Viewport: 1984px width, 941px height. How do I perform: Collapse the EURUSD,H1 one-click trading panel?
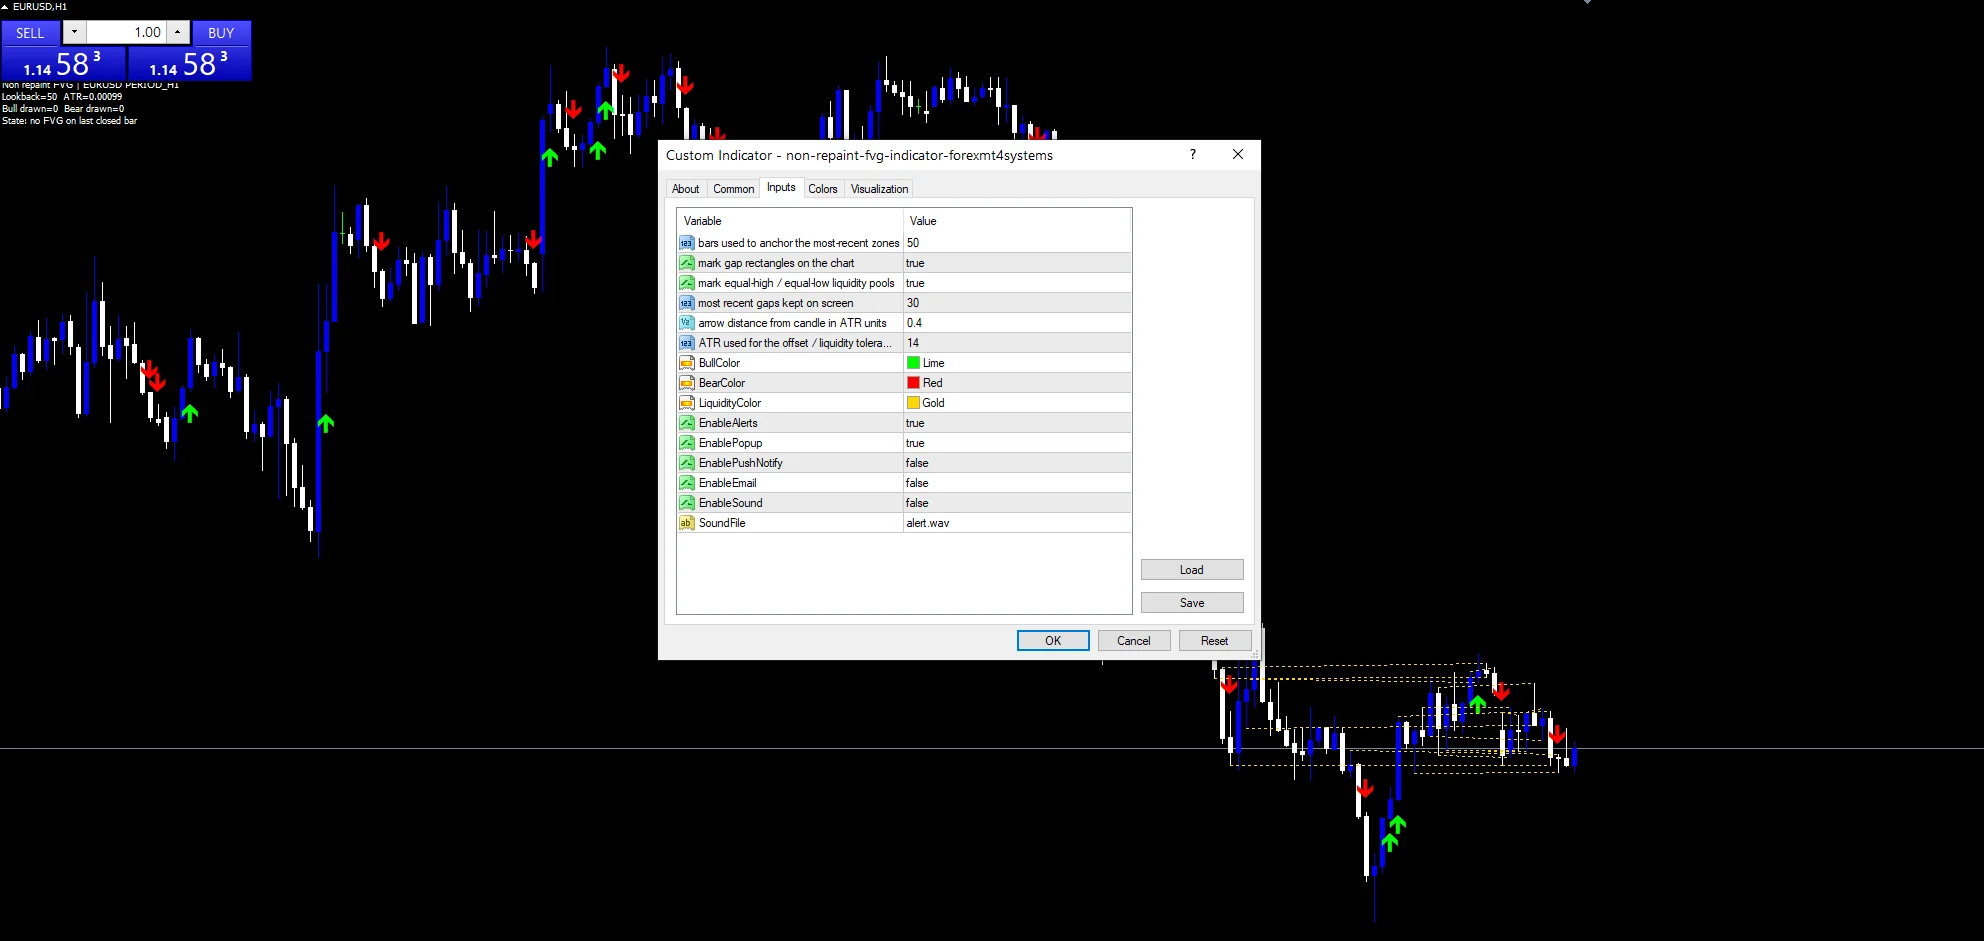pyautogui.click(x=5, y=7)
